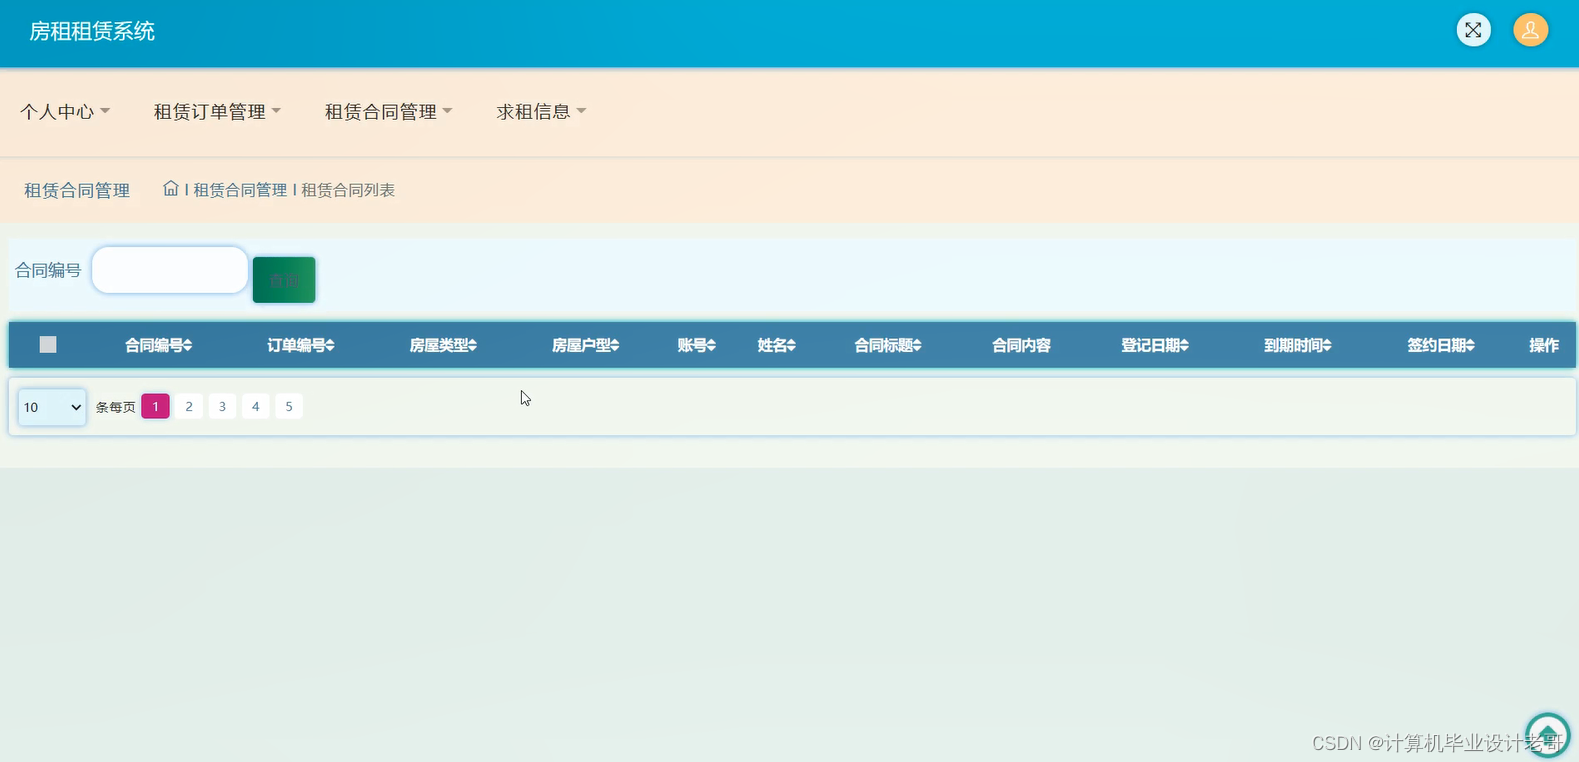Go to page 4
Image resolution: width=1579 pixels, height=762 pixels.
(x=255, y=406)
